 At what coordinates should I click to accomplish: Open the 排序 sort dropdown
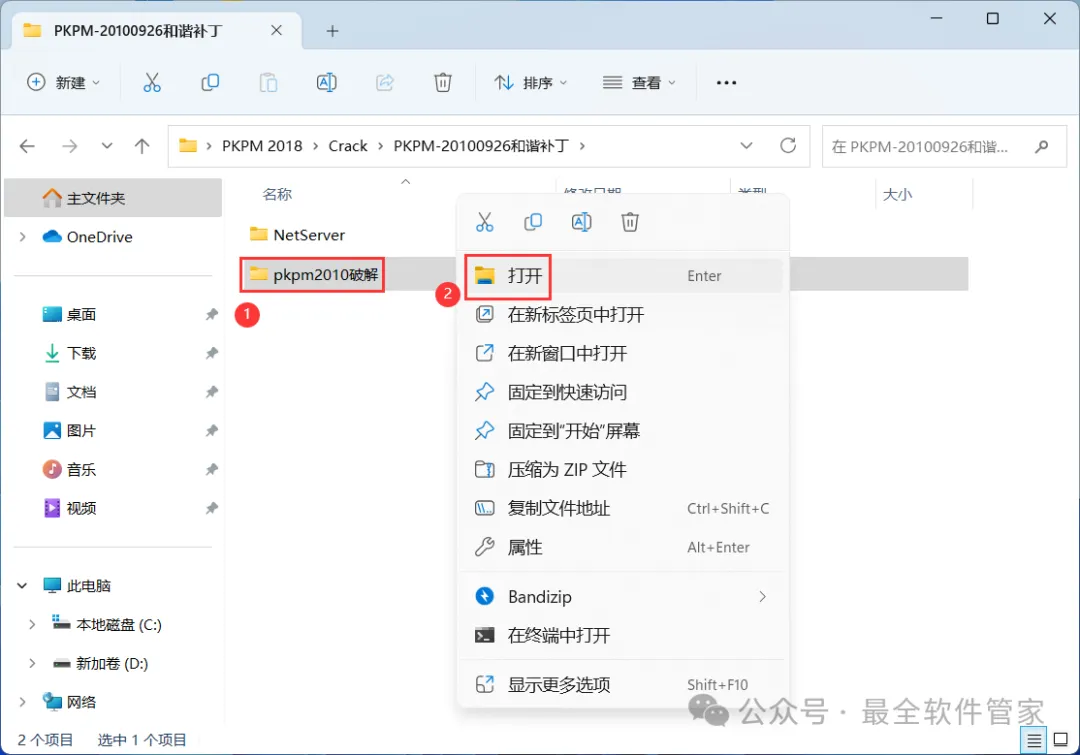(x=530, y=83)
